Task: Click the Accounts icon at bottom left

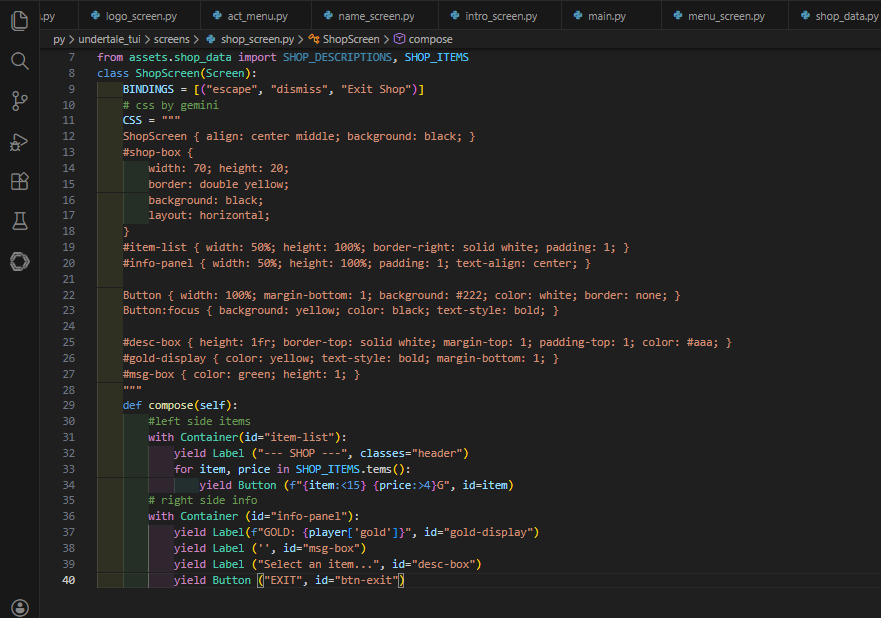Action: point(19,607)
